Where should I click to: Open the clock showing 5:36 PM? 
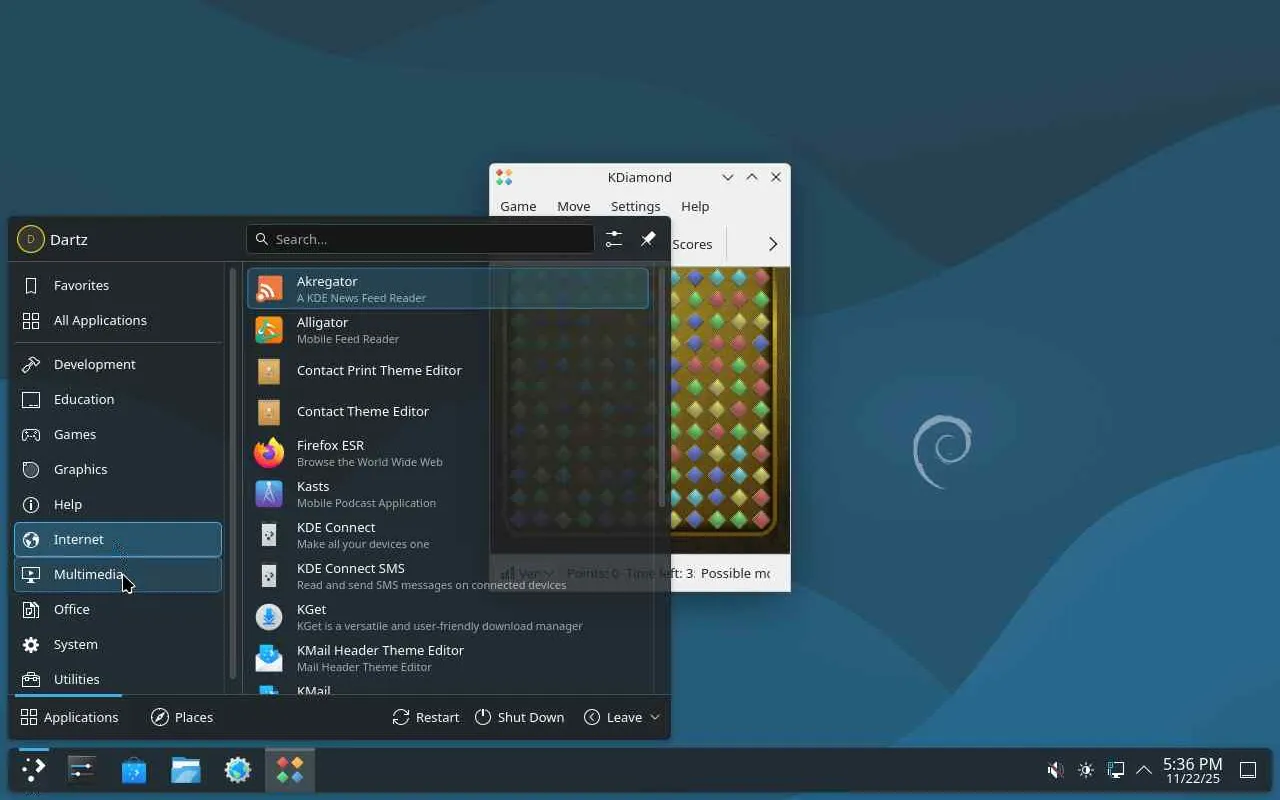coord(1192,770)
